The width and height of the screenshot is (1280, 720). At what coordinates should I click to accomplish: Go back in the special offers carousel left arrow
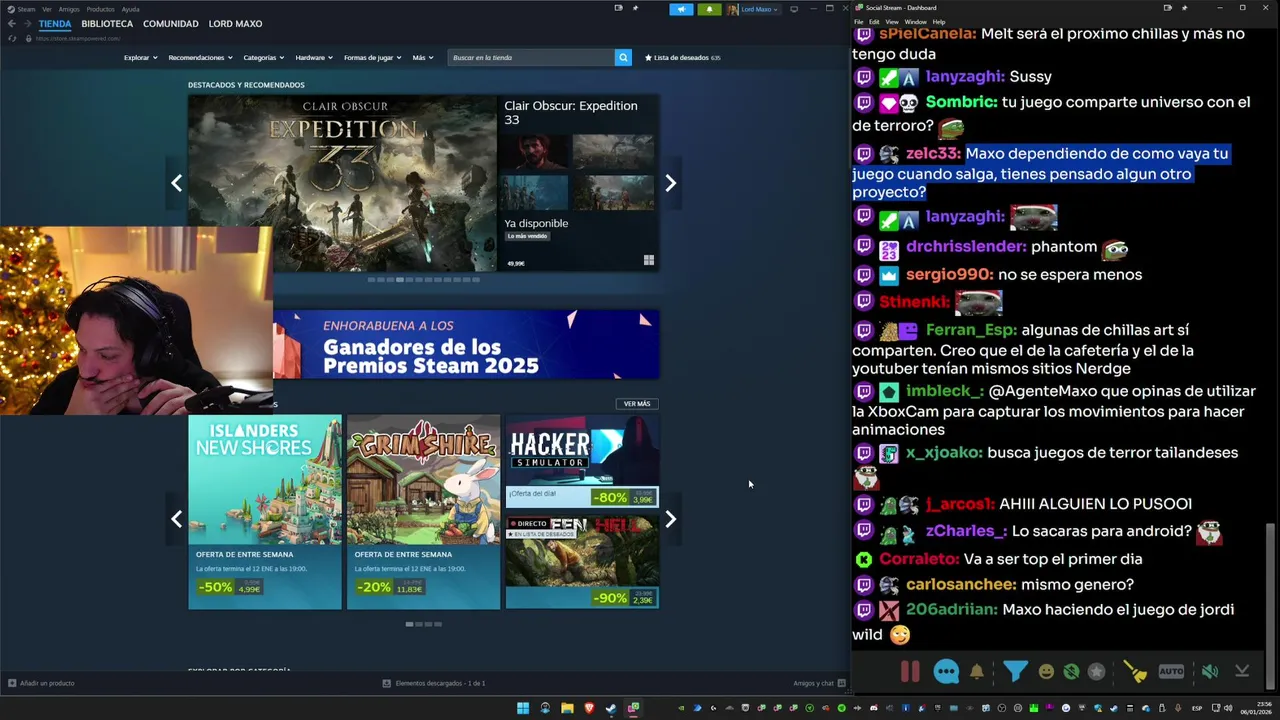[177, 519]
